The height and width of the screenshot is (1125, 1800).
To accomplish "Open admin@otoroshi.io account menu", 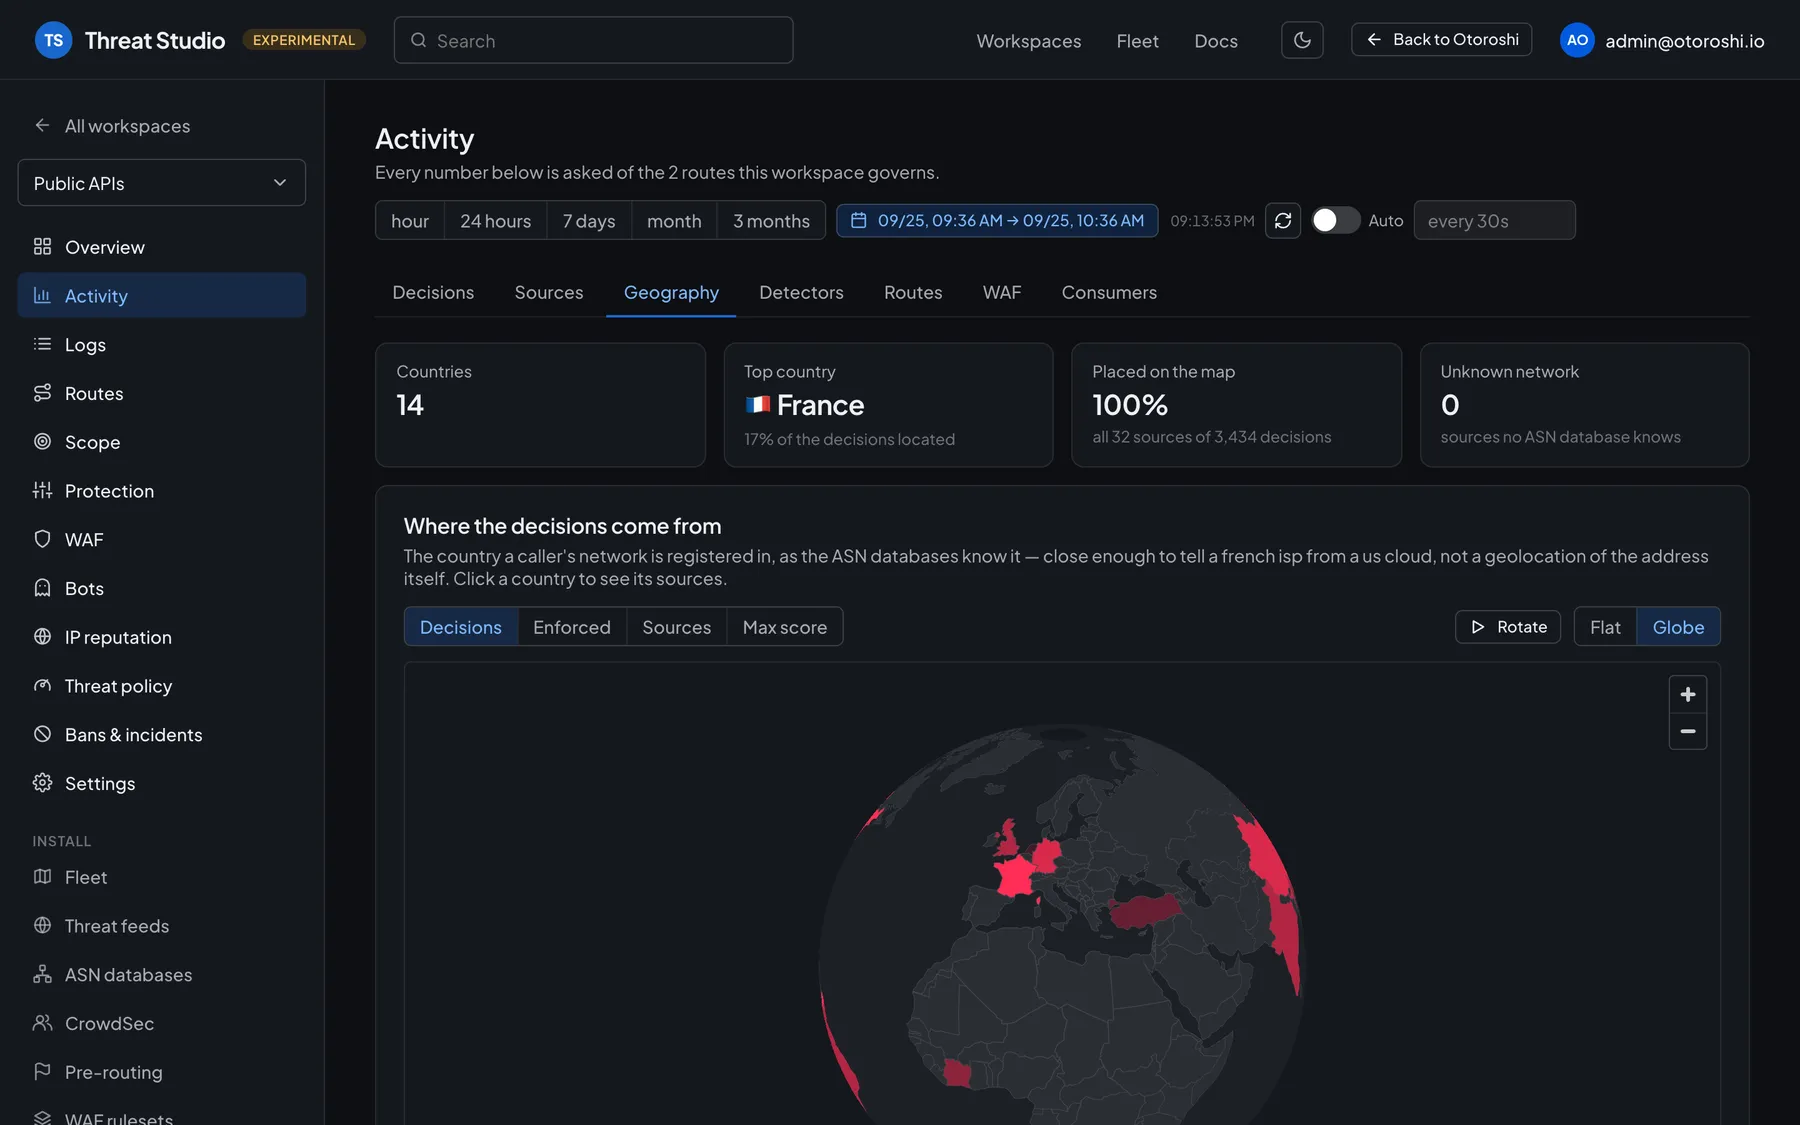I will [x=1662, y=40].
